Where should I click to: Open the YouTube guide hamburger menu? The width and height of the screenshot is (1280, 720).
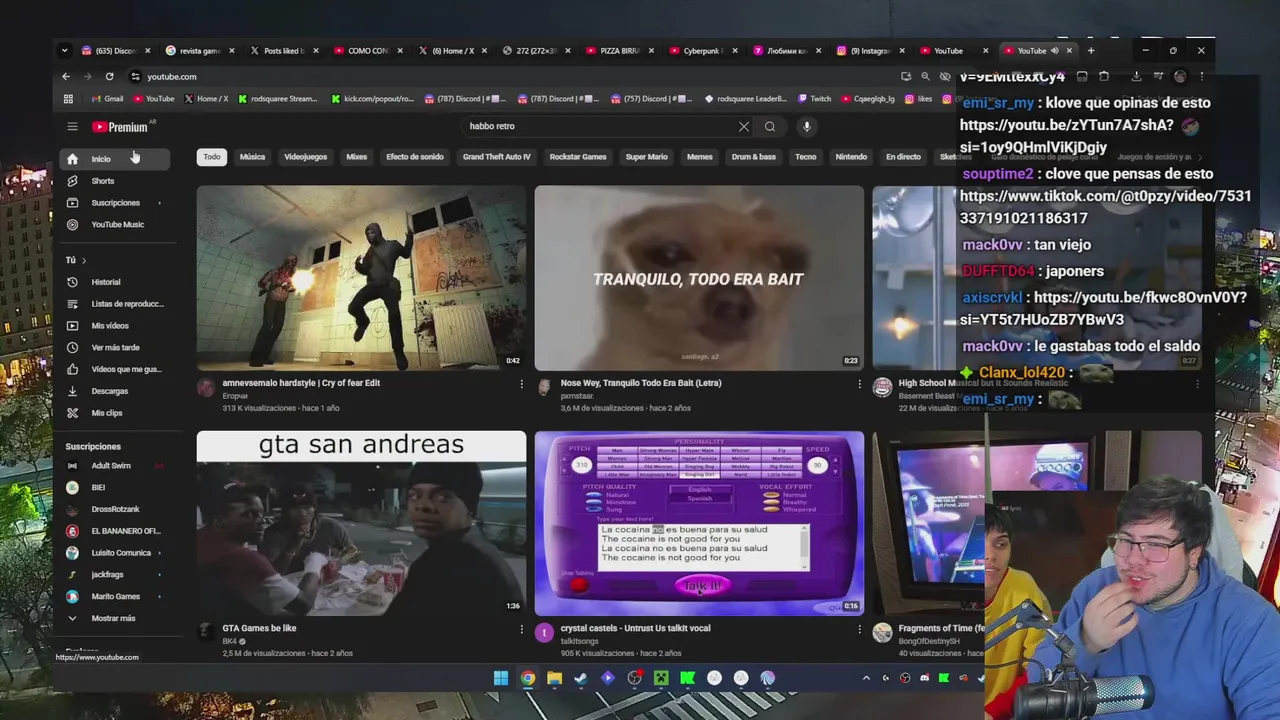coord(72,127)
